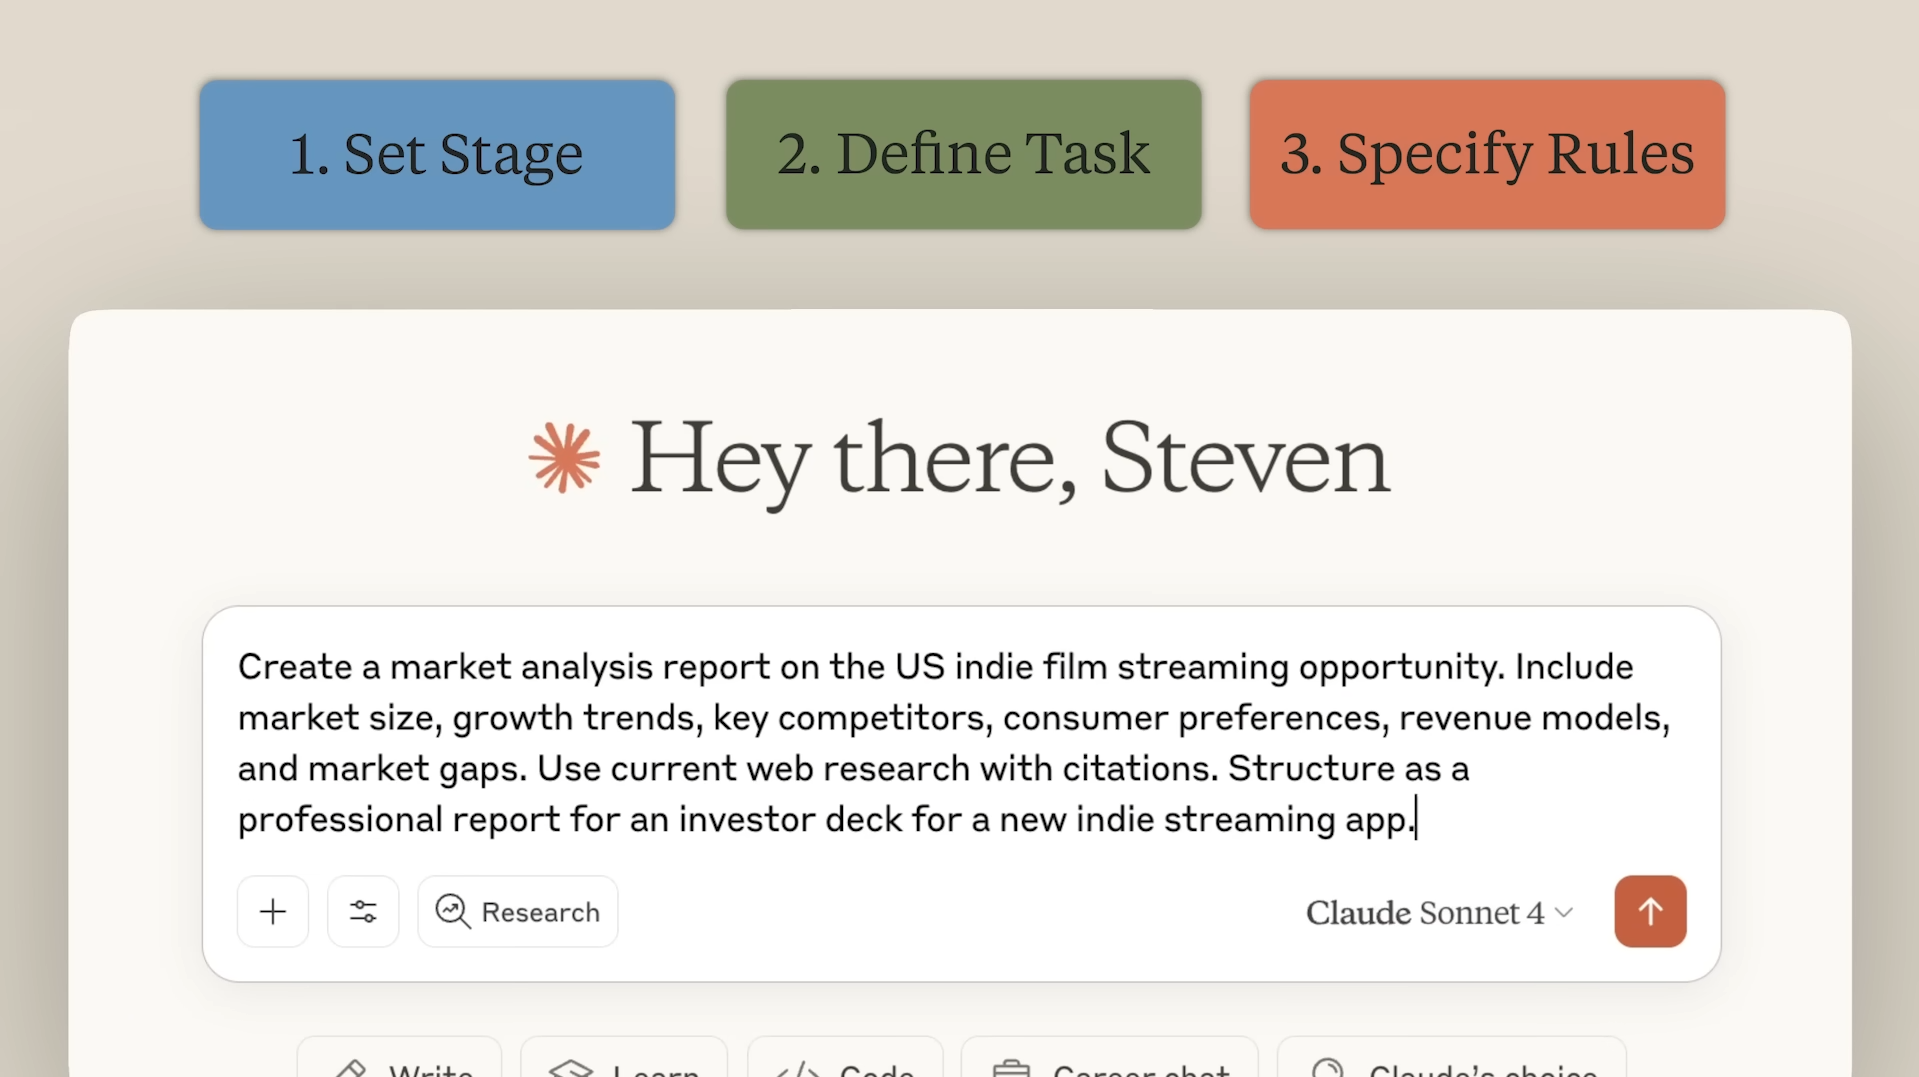This screenshot has width=1919, height=1077.
Task: Open the search and tools settings icon
Action: point(363,912)
